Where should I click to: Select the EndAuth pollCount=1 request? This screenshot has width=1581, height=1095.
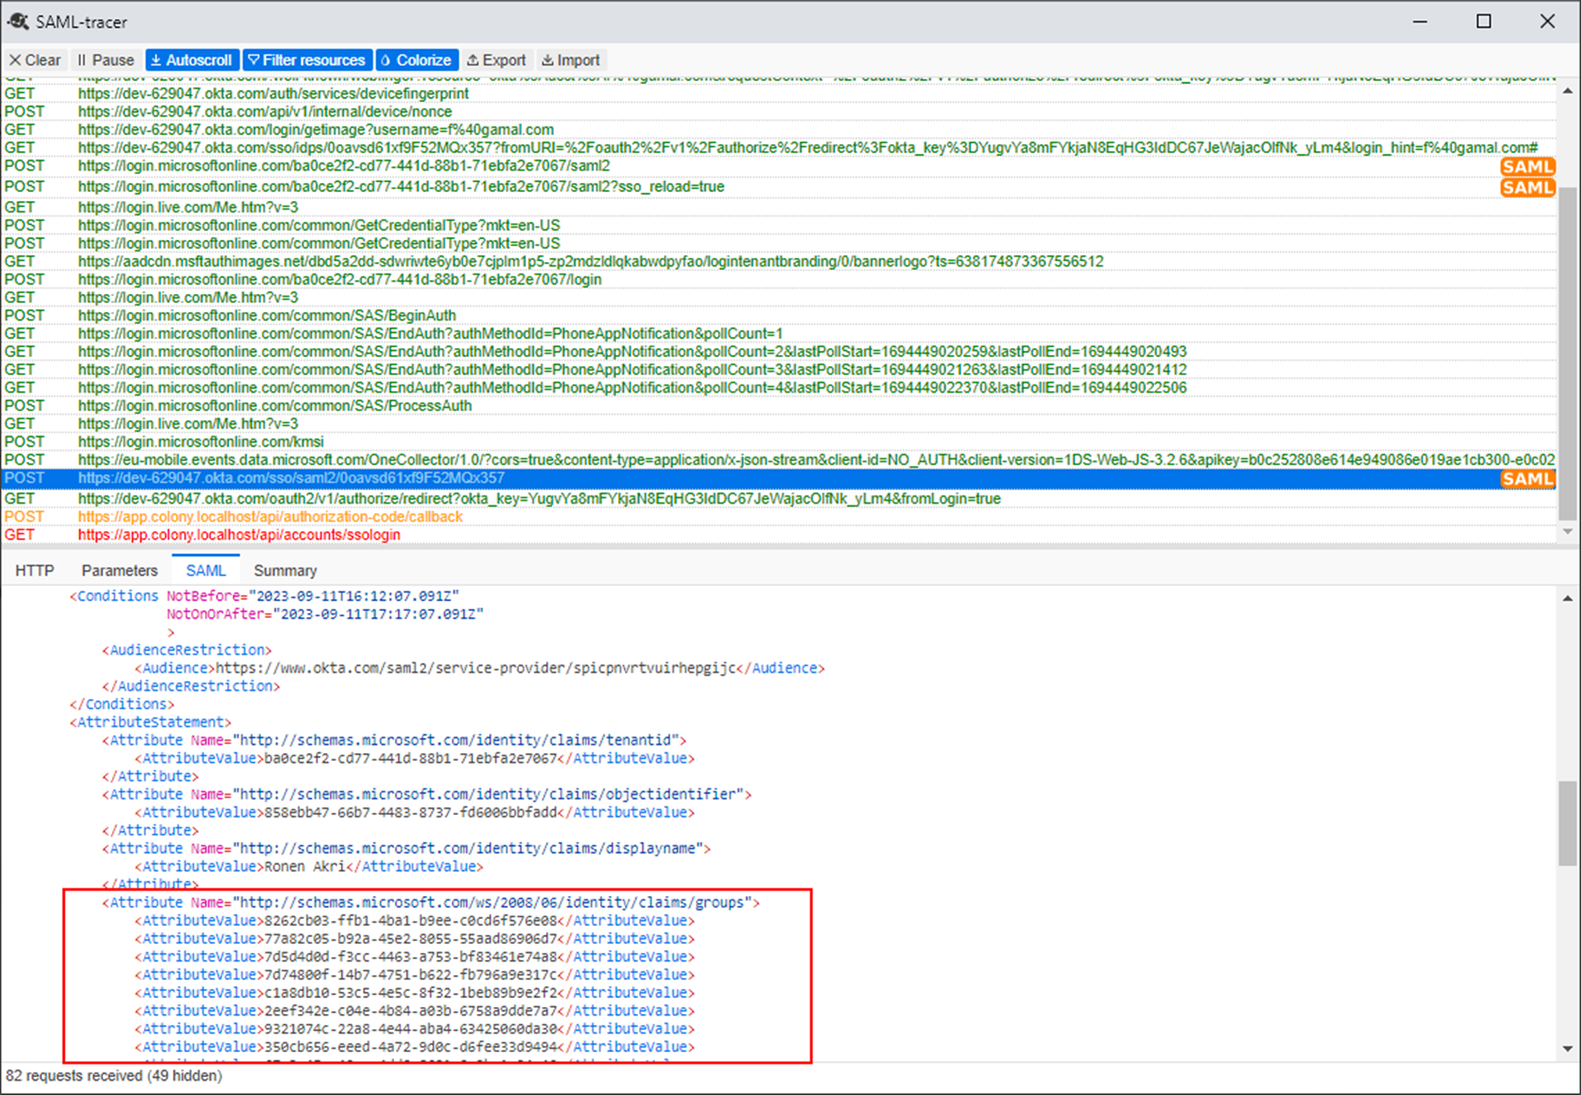coord(778,333)
